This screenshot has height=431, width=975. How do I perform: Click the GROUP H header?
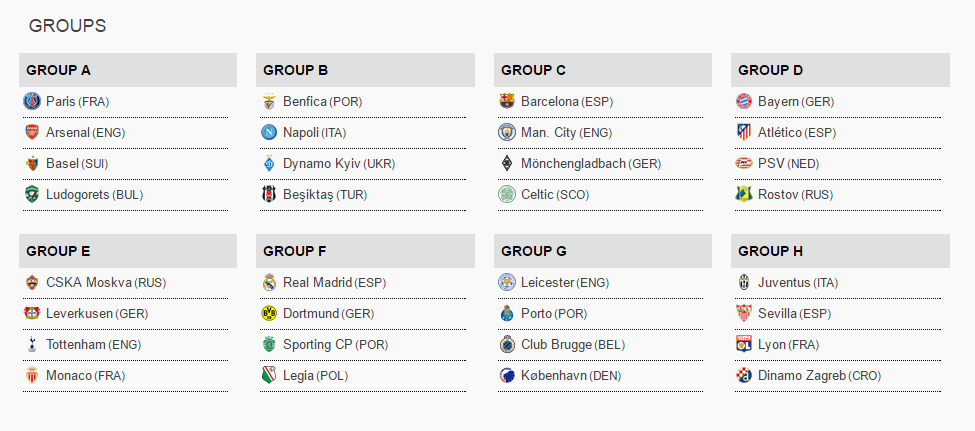pos(840,251)
